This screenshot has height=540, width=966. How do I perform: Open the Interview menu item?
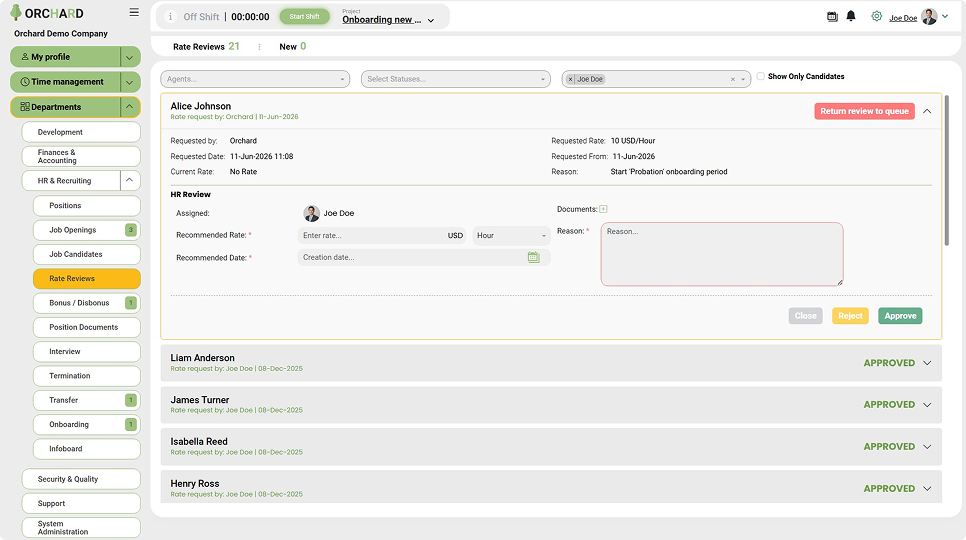click(87, 352)
